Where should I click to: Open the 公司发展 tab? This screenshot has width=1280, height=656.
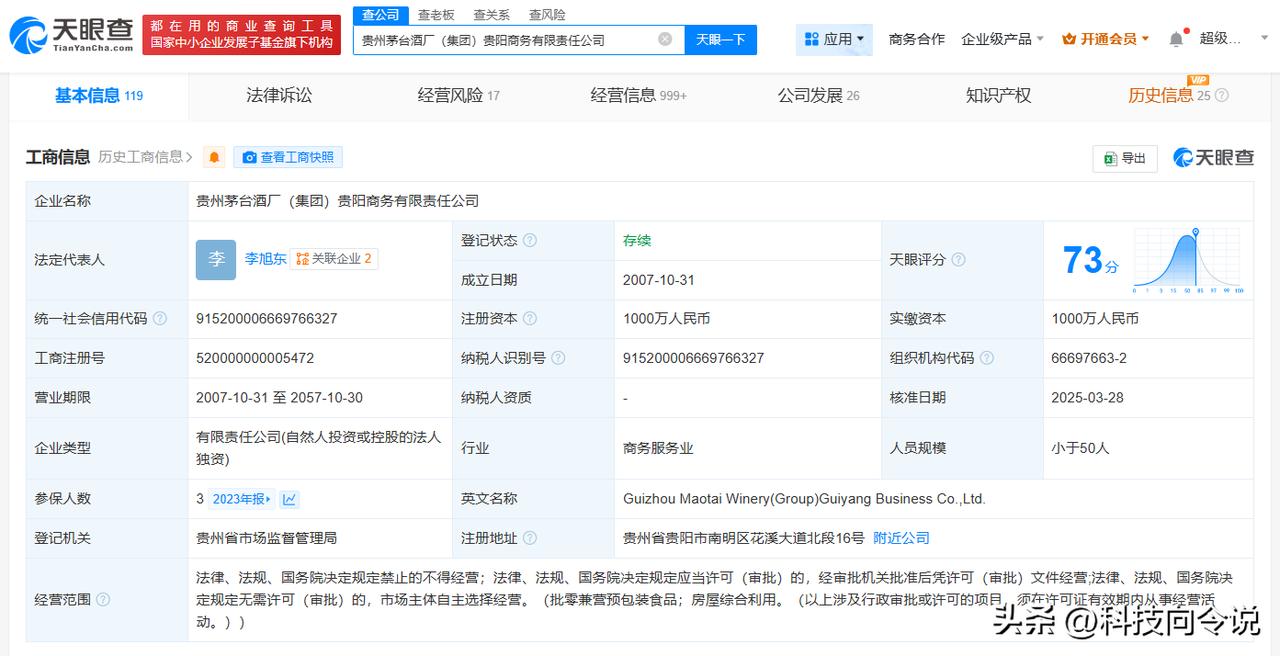(818, 95)
